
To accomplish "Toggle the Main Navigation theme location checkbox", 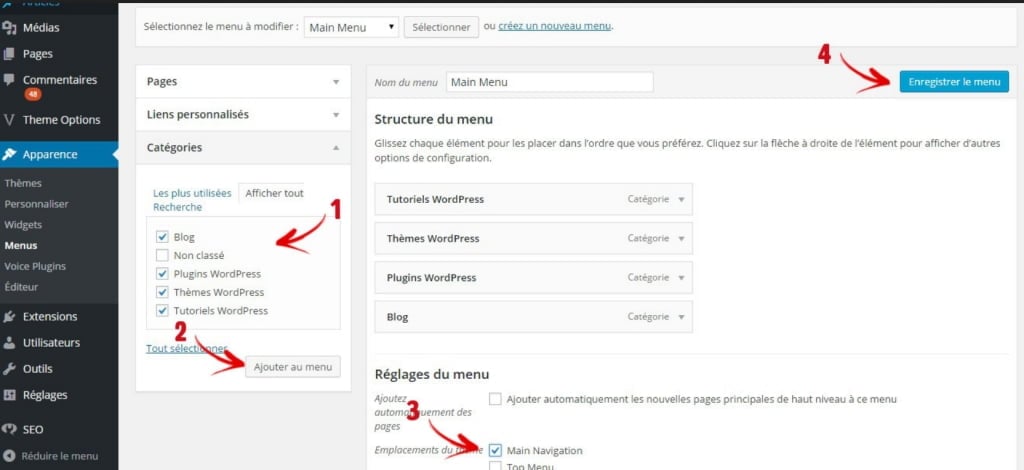I will click(x=495, y=450).
